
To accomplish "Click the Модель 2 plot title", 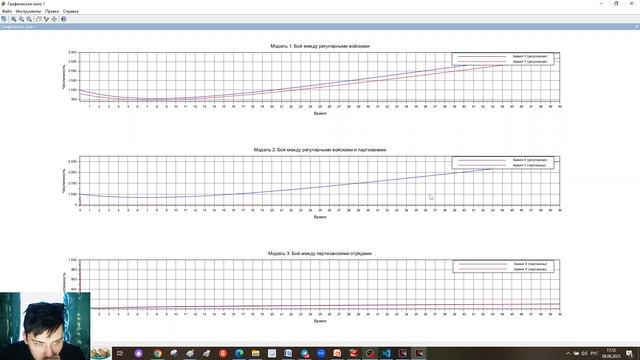I will [x=320, y=150].
